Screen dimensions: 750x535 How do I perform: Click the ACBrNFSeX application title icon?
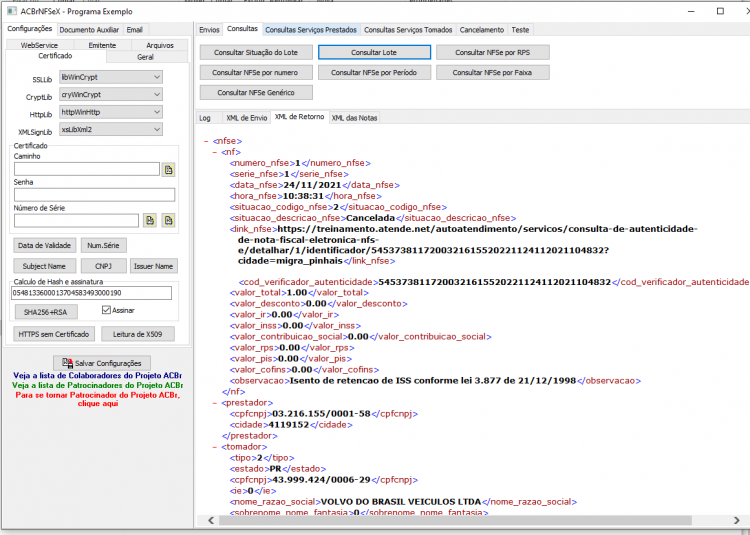click(x=12, y=11)
